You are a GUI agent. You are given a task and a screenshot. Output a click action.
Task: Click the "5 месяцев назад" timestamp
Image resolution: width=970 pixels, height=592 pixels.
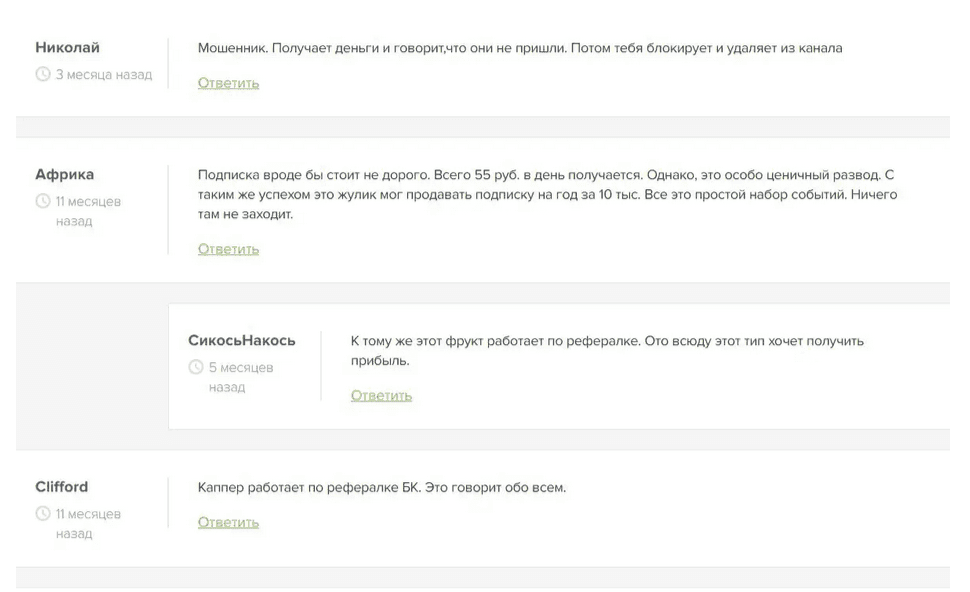click(x=240, y=377)
